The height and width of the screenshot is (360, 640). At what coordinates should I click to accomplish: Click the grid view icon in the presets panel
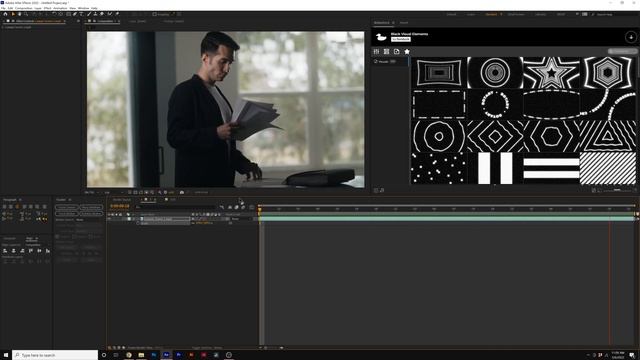point(387,51)
